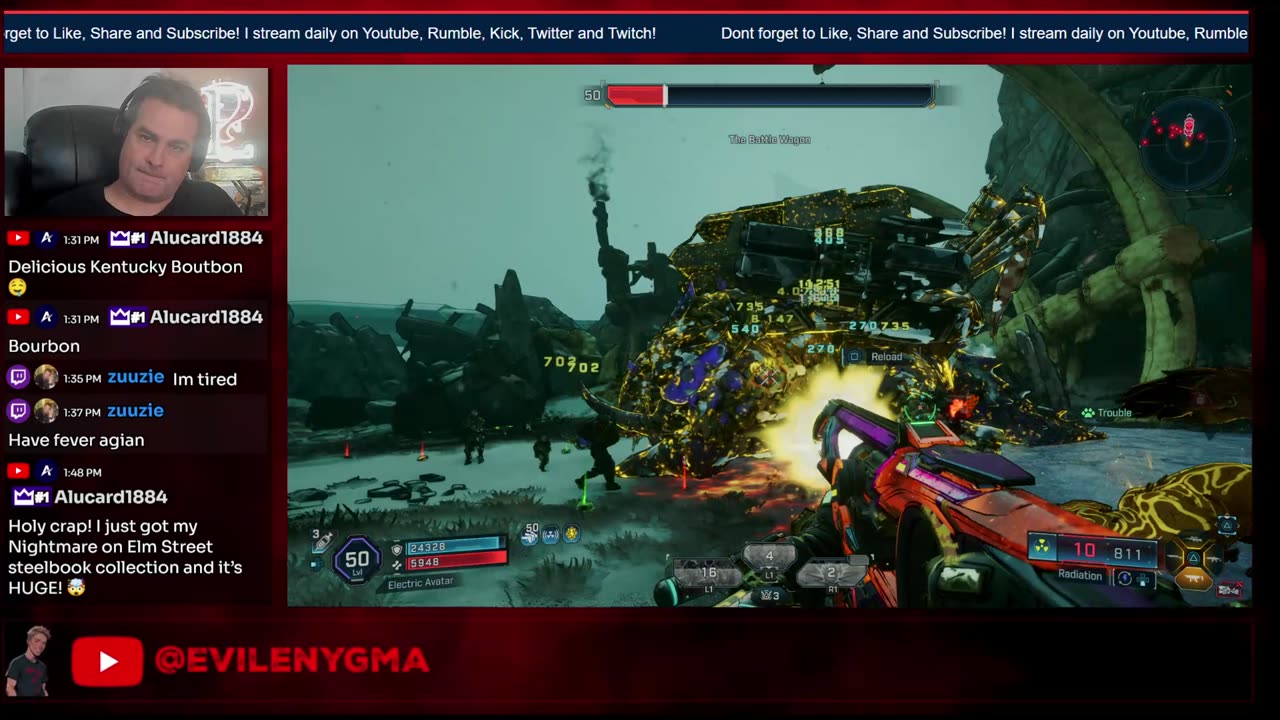
Task: Click the R1 ability slot showing 2
Action: (831, 573)
